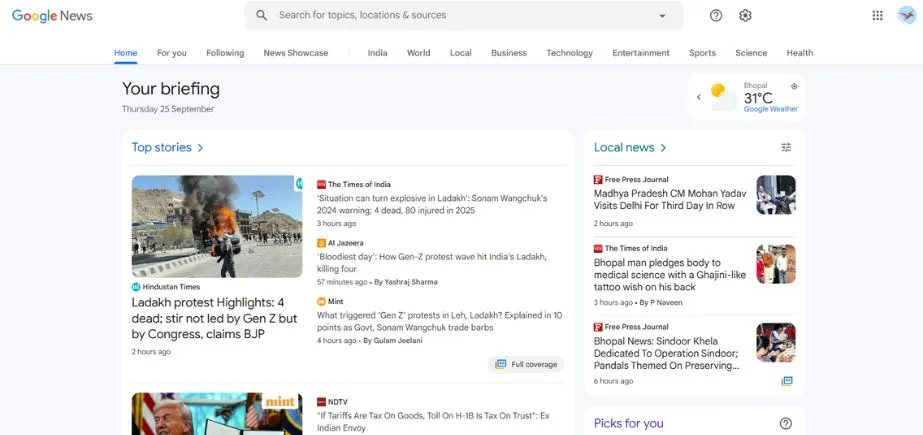This screenshot has height=435, width=923.
Task: Open the World section
Action: tap(419, 53)
